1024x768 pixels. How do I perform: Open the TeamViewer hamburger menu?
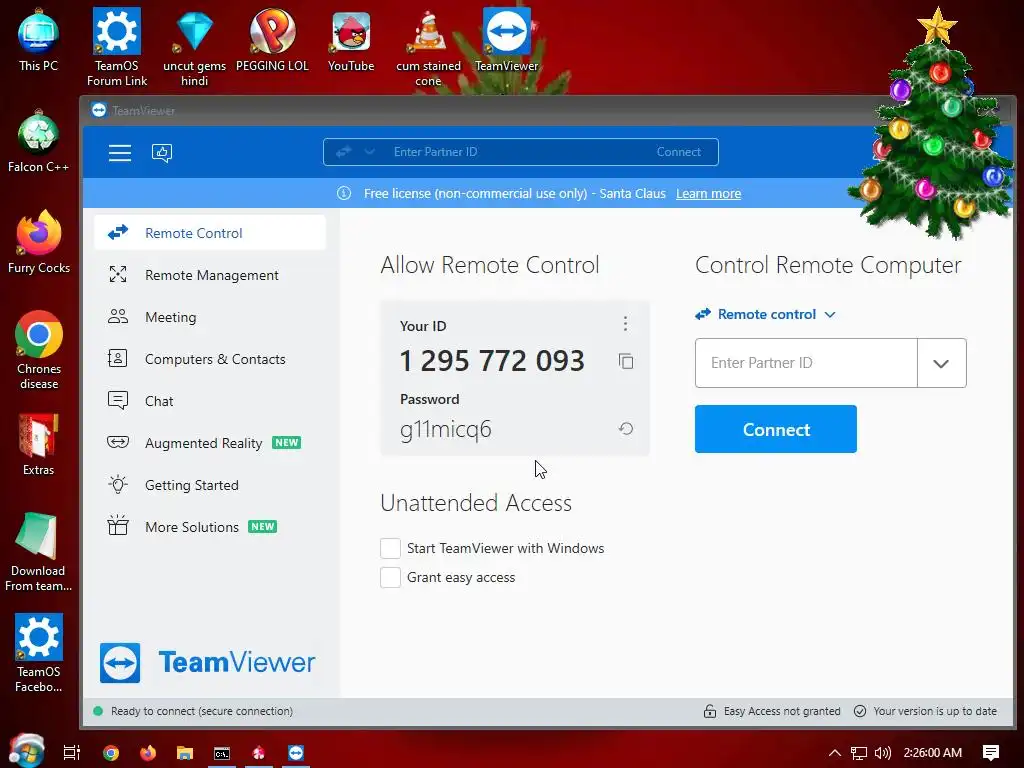(x=120, y=153)
